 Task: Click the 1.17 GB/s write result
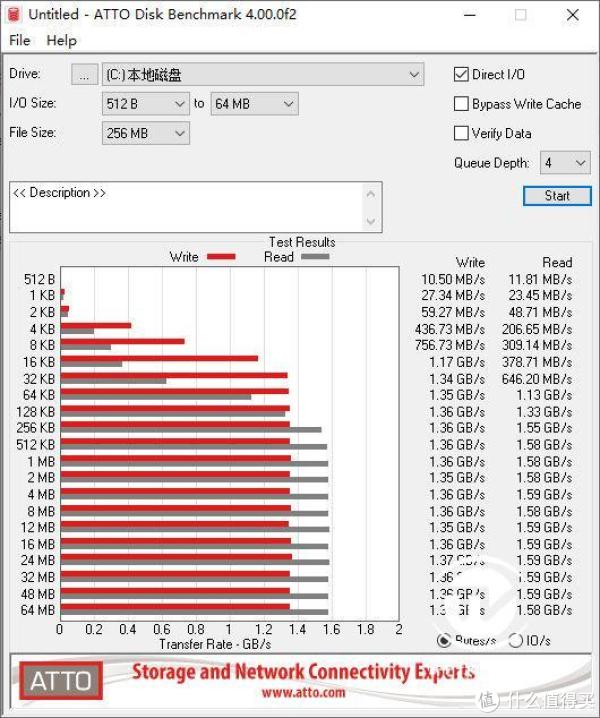pos(457,362)
